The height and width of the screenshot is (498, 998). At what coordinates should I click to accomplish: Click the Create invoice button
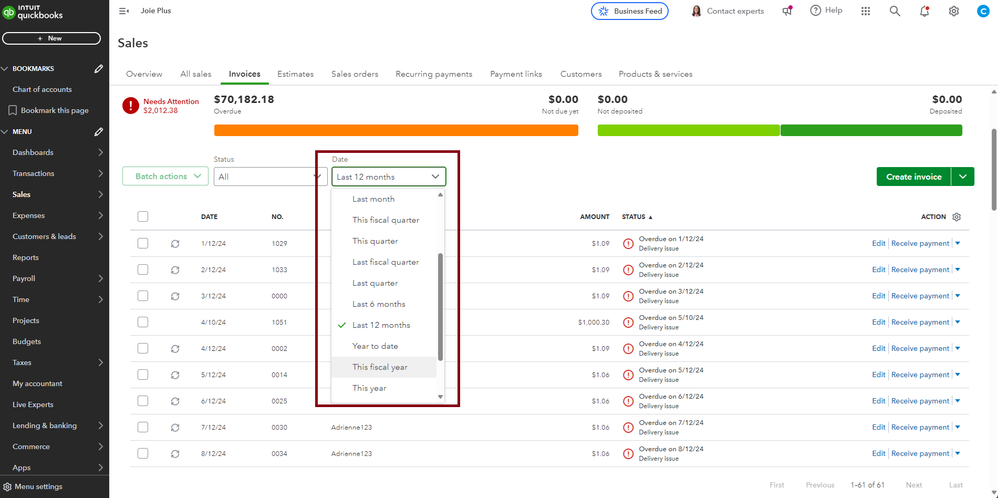click(x=914, y=176)
